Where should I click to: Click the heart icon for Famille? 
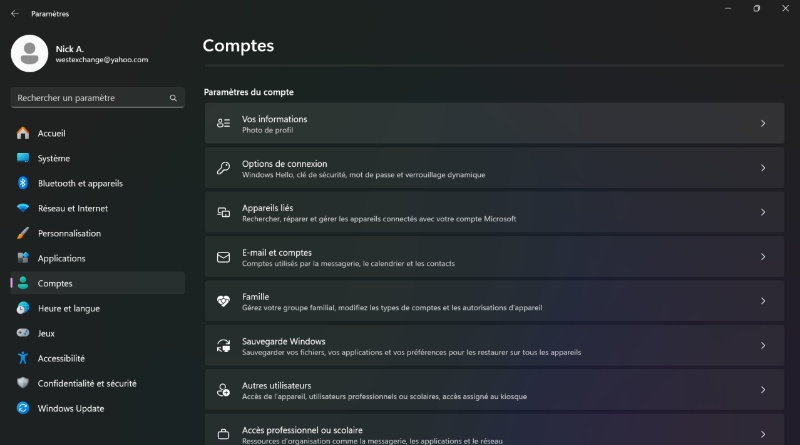pos(223,301)
